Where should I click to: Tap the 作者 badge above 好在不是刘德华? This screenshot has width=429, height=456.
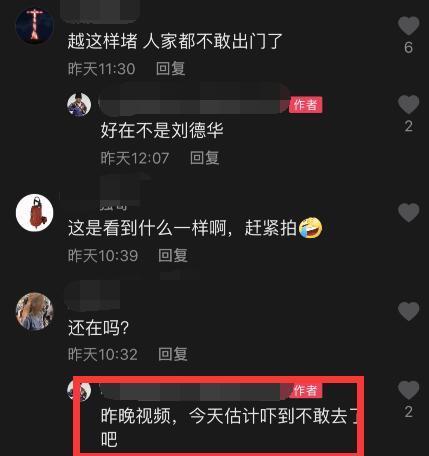305,105
